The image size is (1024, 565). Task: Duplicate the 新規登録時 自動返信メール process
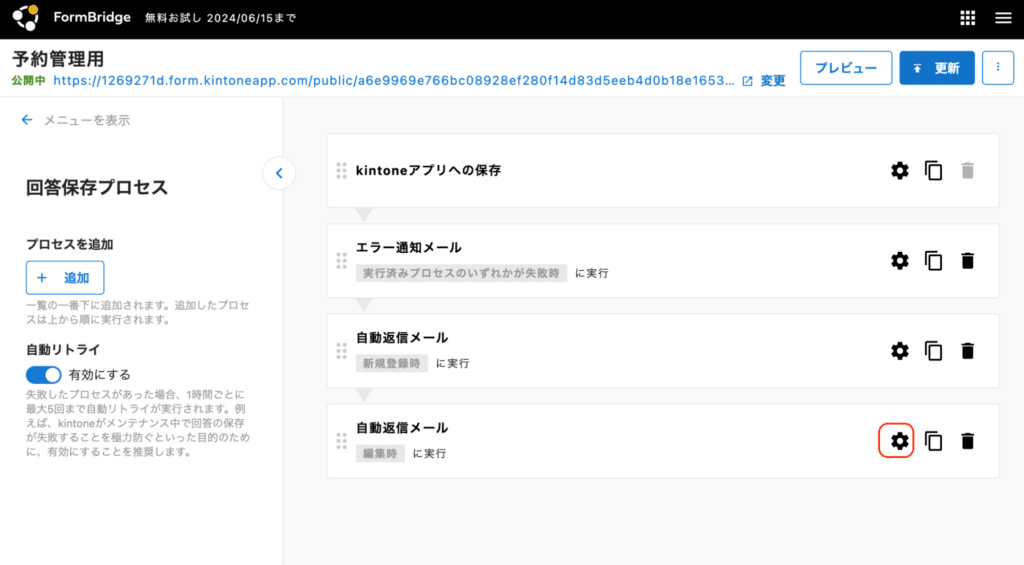(x=934, y=351)
